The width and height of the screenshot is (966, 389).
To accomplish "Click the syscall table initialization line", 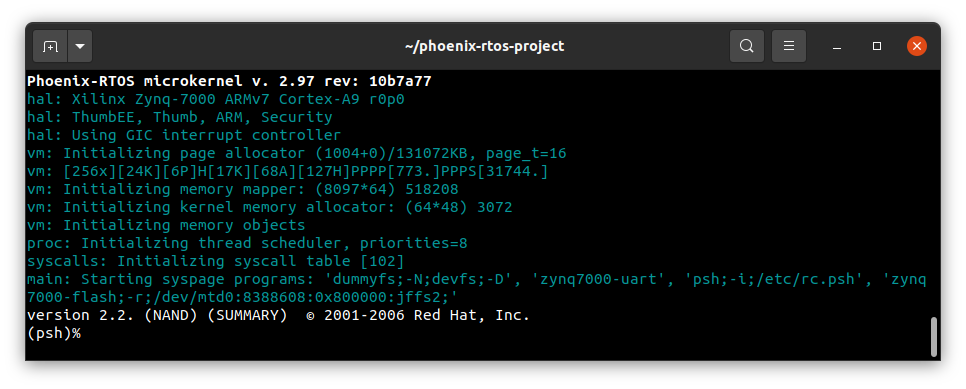I will point(216,261).
